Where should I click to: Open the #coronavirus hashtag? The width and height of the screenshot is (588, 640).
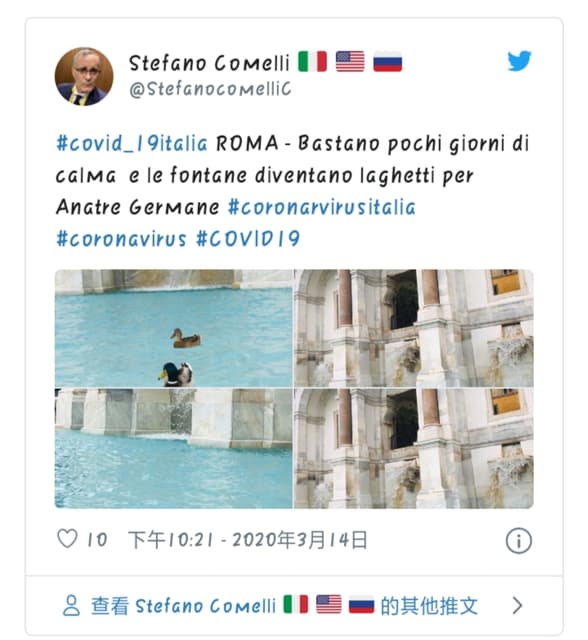(x=121, y=239)
